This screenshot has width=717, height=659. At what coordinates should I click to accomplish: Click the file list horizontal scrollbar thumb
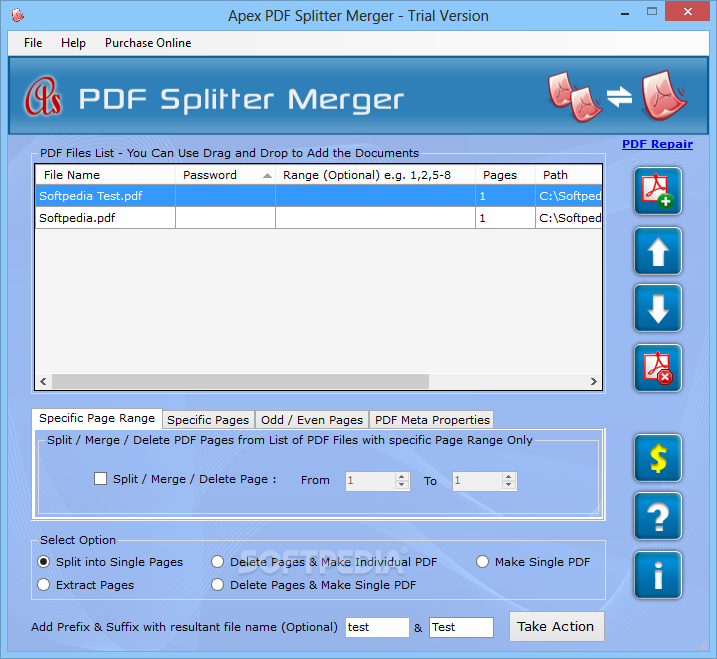pos(240,381)
